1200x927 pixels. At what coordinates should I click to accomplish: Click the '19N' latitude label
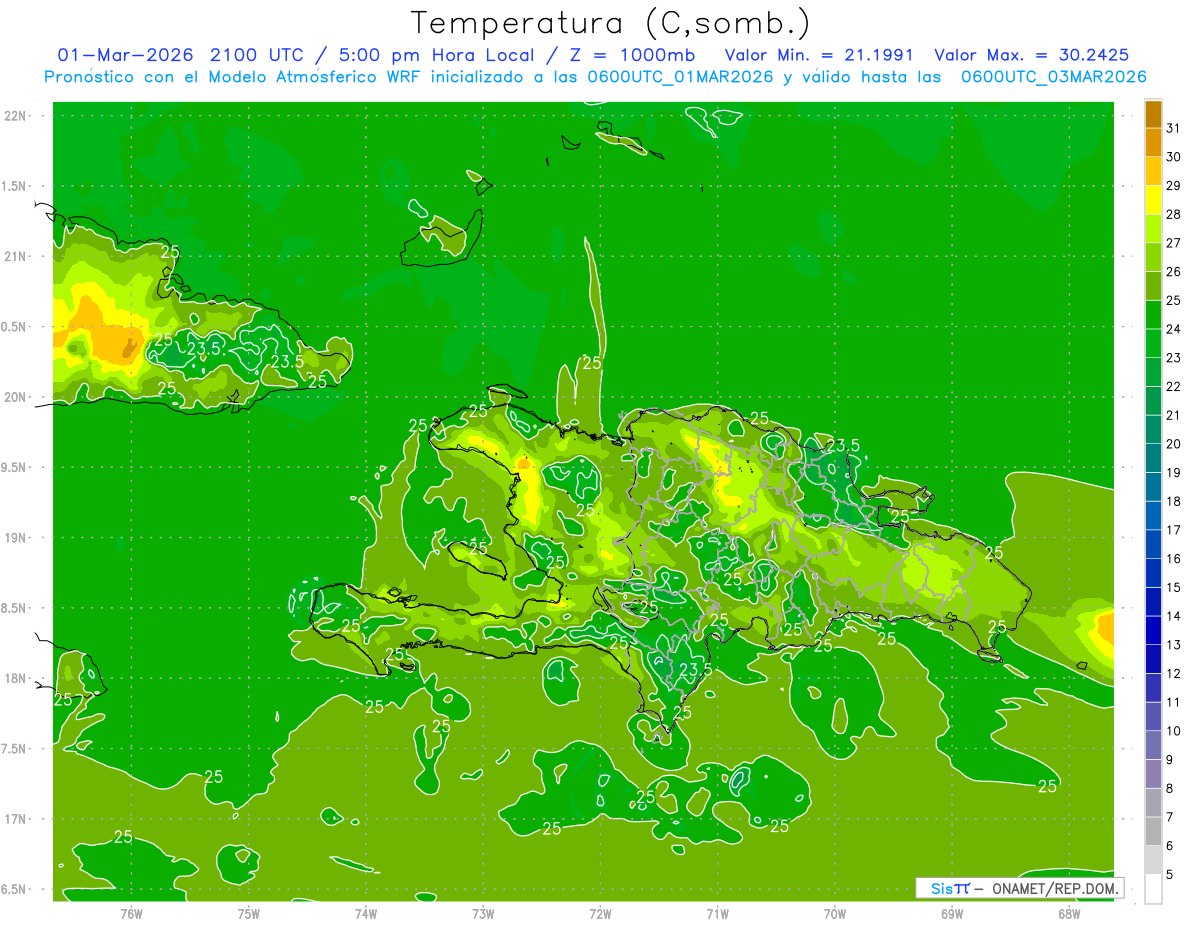pos(16,537)
